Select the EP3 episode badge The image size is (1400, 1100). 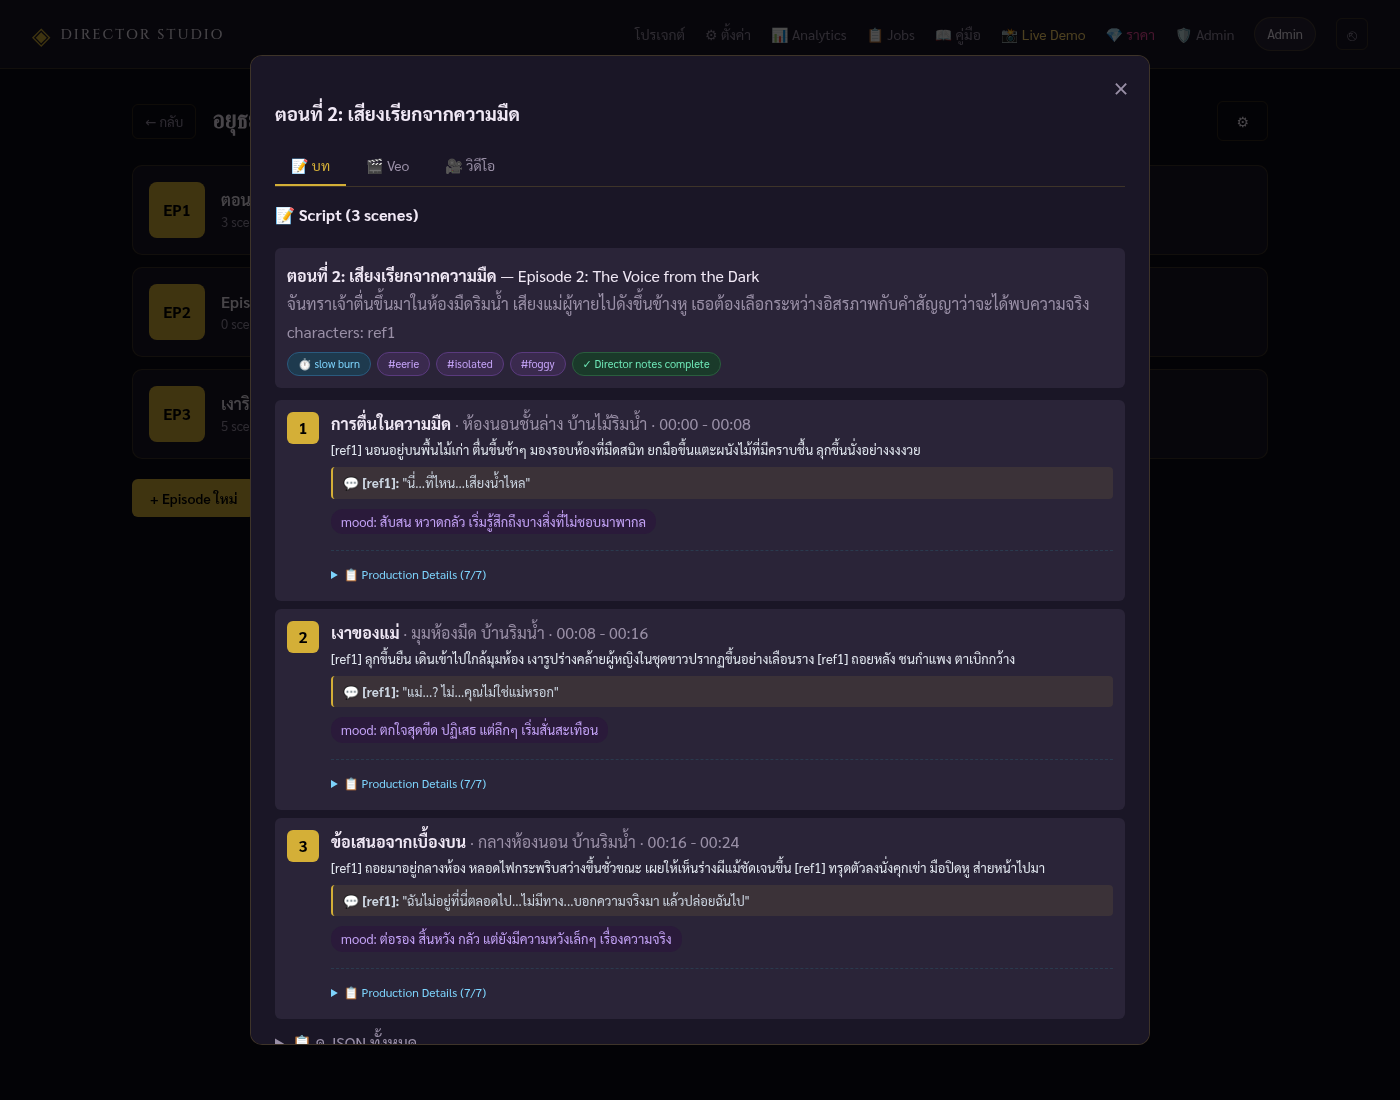pos(177,414)
